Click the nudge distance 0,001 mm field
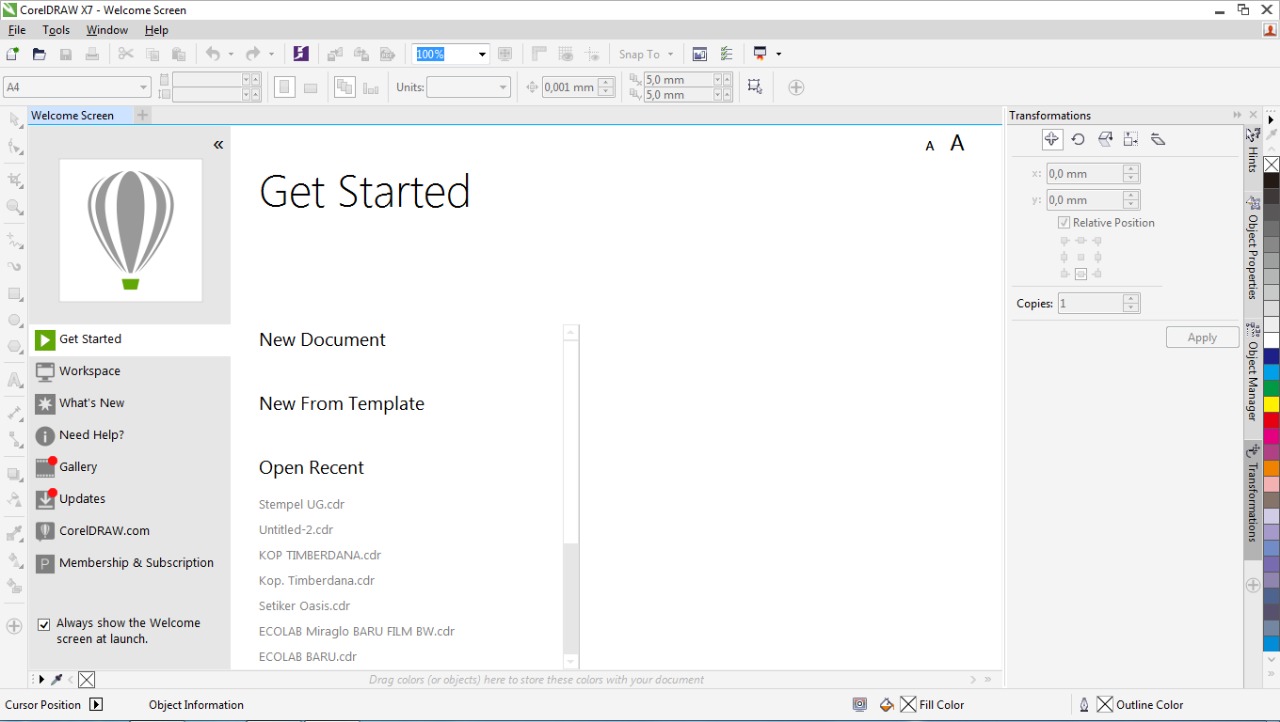The image size is (1280, 722). 570,87
